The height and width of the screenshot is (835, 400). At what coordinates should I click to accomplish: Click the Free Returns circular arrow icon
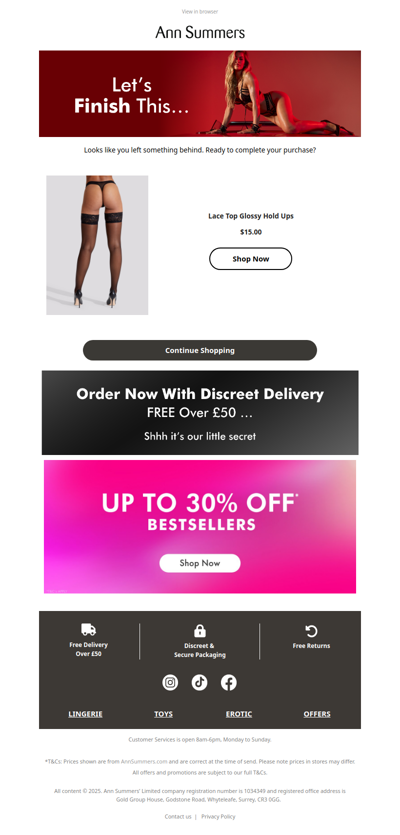coord(311,631)
